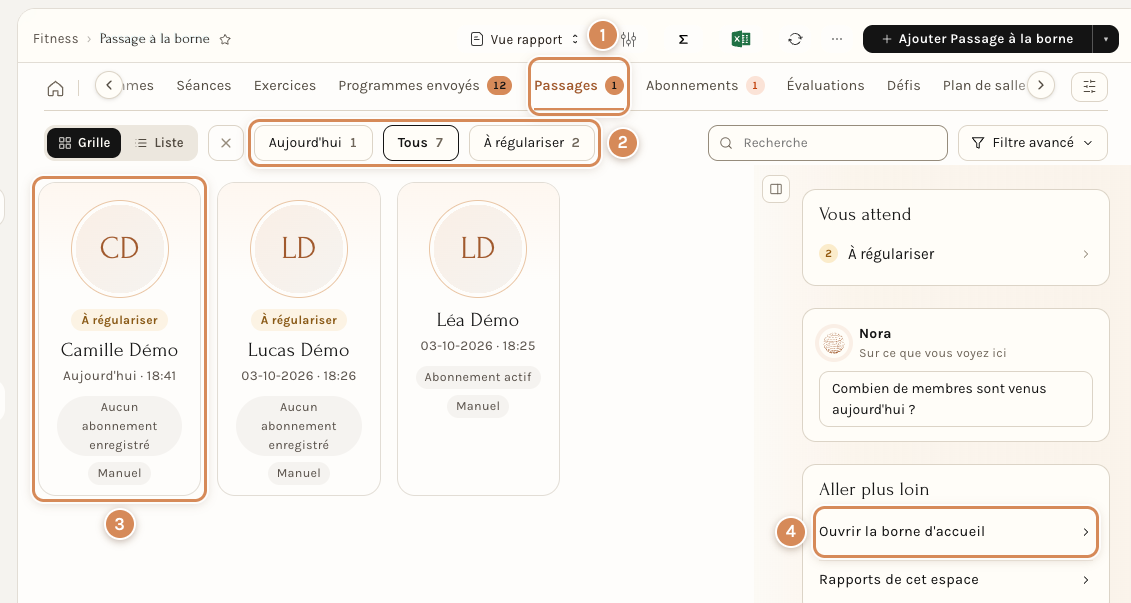Viewport: 1131px width, 603px height.
Task: Filter by À régulariser chip
Action: coord(532,143)
